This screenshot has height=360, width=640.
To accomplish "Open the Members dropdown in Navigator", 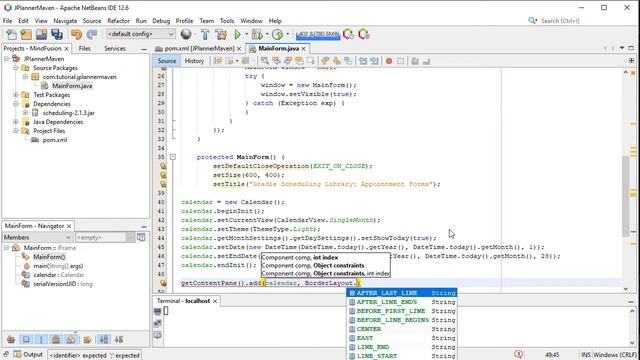I will tap(37, 237).
